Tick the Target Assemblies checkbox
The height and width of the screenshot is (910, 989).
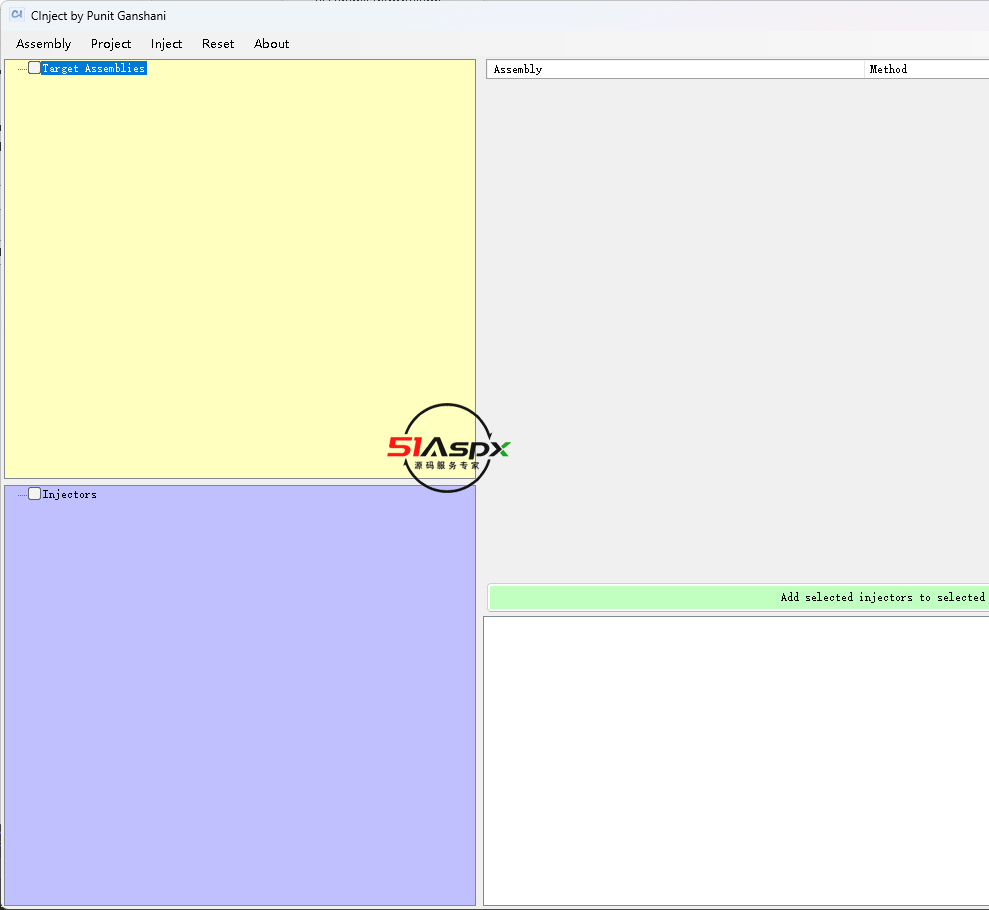pos(35,68)
